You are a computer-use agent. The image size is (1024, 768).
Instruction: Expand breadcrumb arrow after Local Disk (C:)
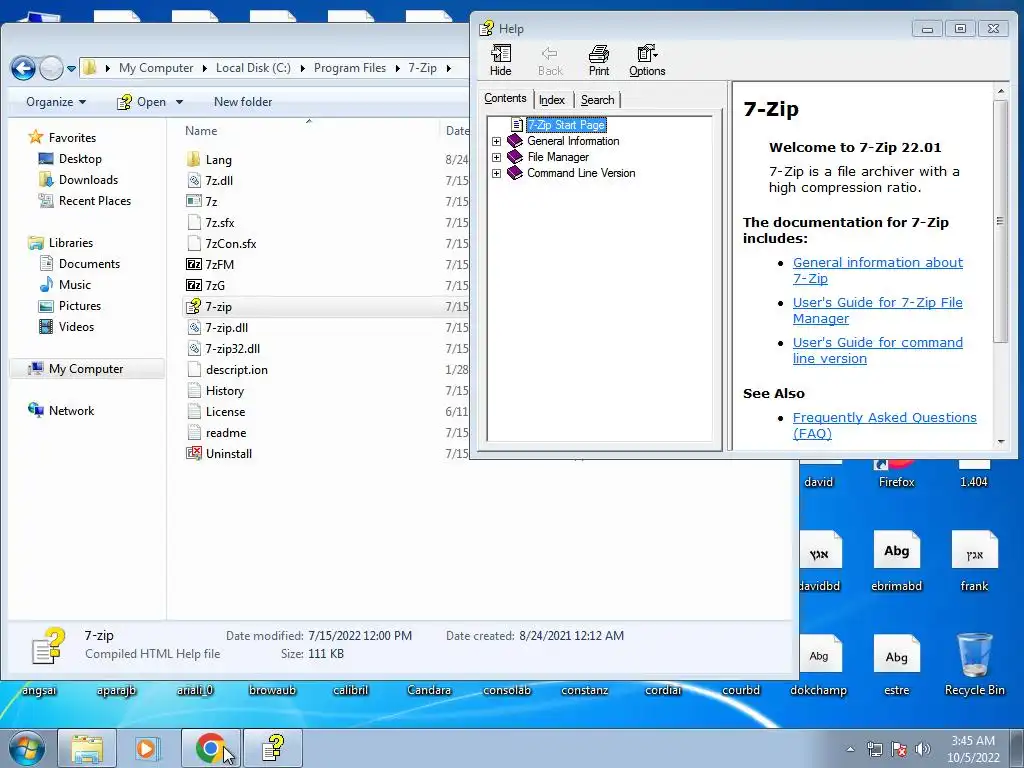tap(302, 68)
